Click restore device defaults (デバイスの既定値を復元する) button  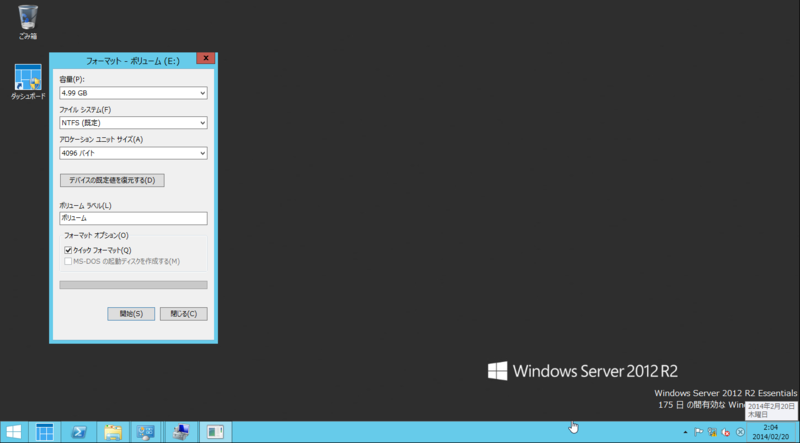pos(112,180)
